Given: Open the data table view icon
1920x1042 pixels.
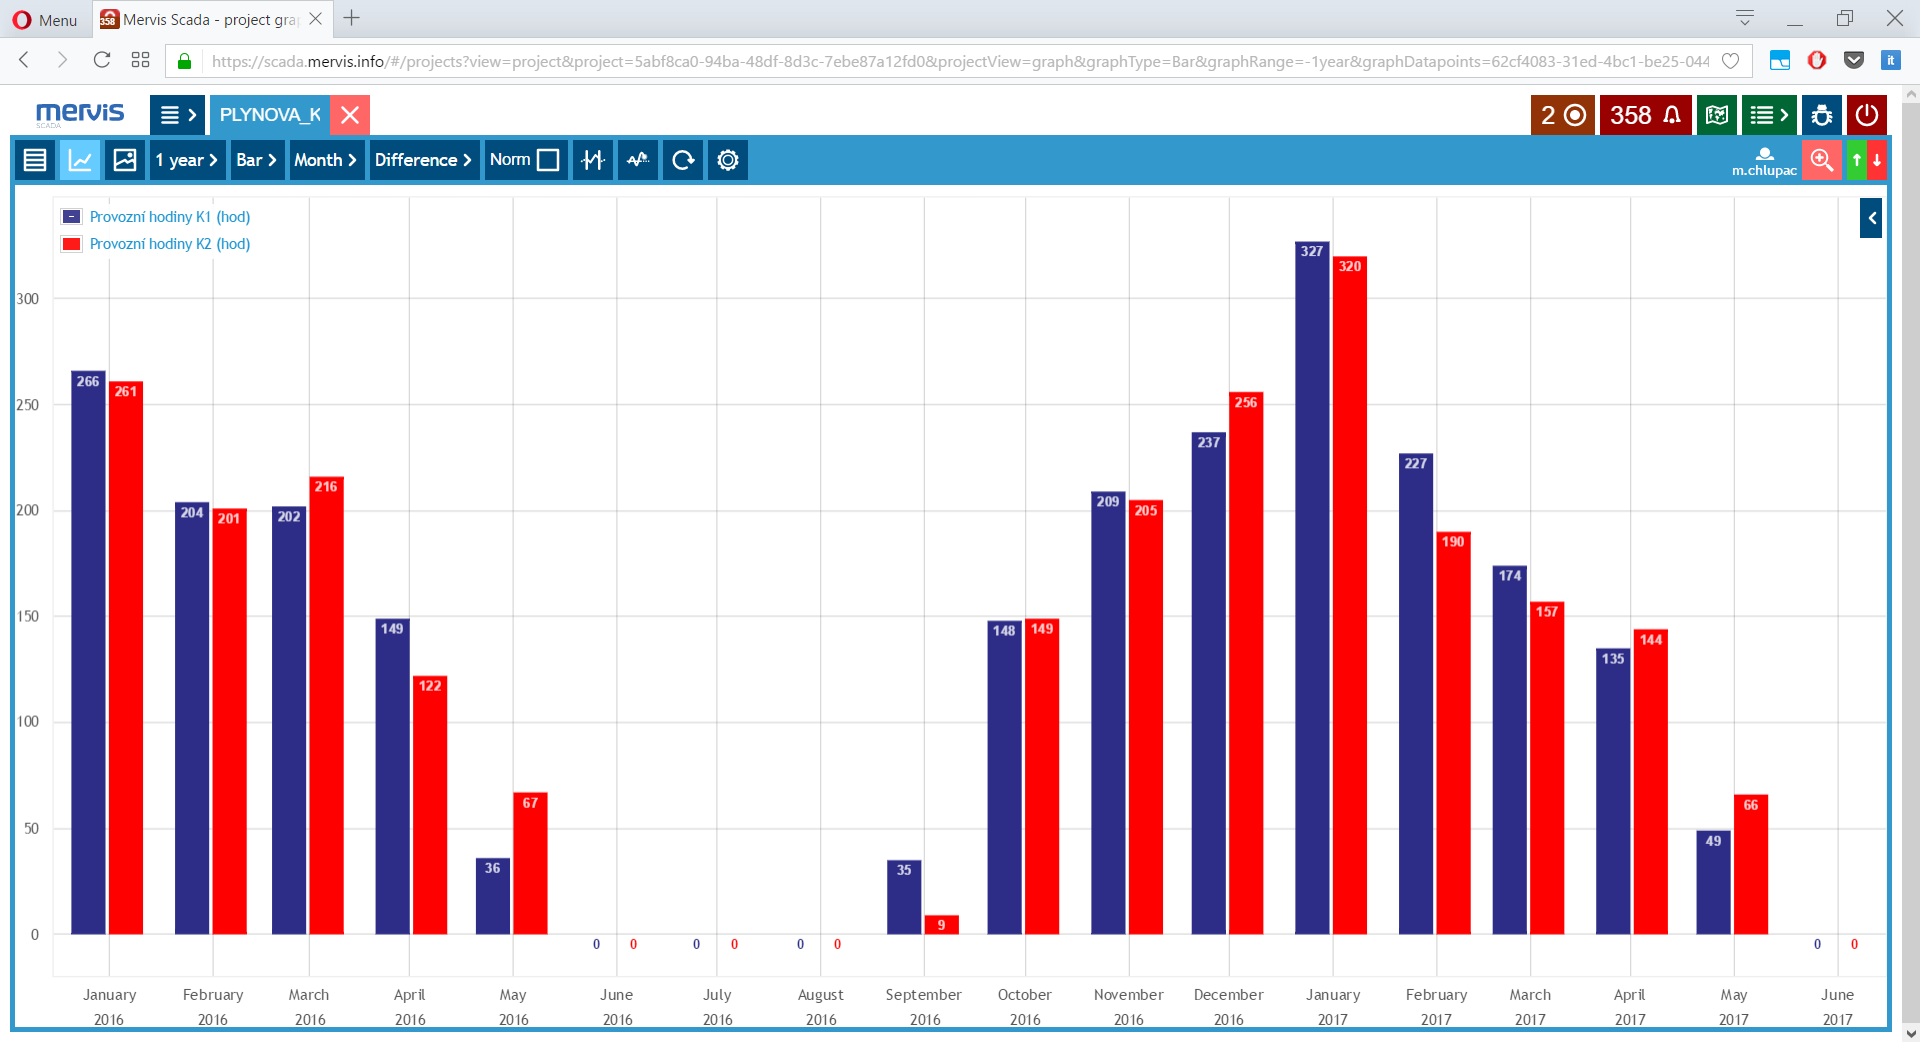Looking at the screenshot, I should pyautogui.click(x=34, y=160).
